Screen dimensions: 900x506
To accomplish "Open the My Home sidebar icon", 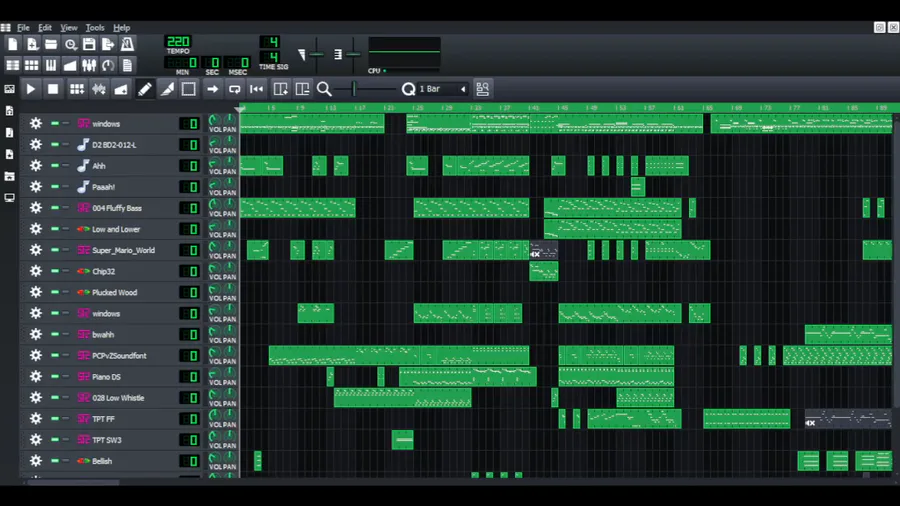I will click(x=10, y=176).
